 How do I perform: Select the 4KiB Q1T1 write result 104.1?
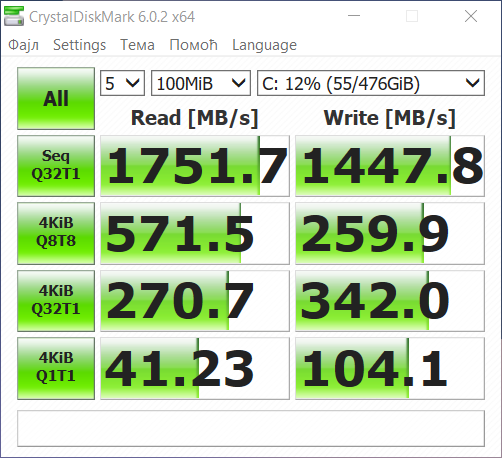click(x=390, y=368)
